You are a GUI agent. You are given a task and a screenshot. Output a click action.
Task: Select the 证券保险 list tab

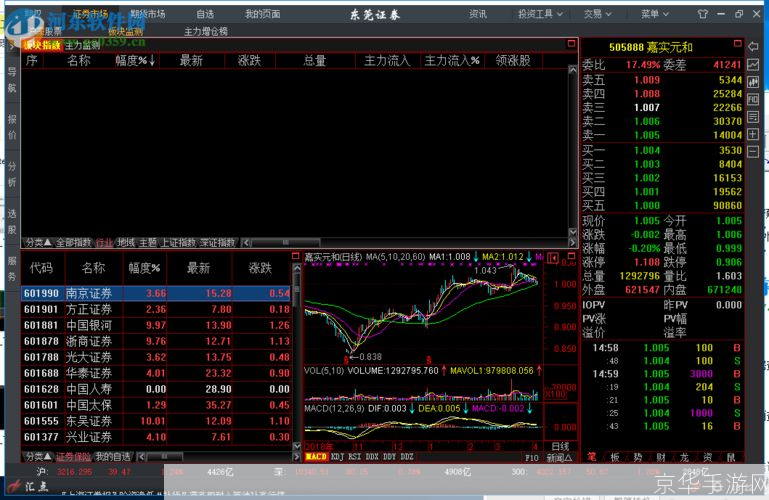coord(73,457)
